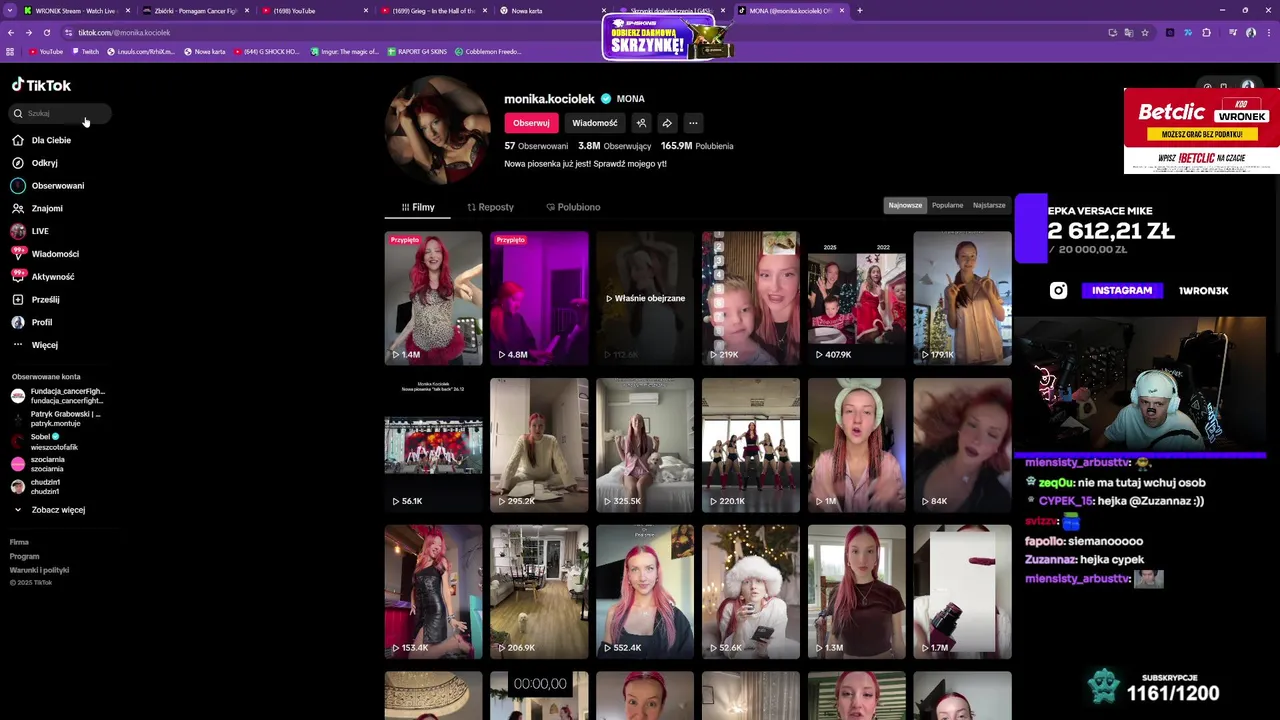The image size is (1280, 720).
Task: Click the browser reload icon
Action: click(46, 32)
